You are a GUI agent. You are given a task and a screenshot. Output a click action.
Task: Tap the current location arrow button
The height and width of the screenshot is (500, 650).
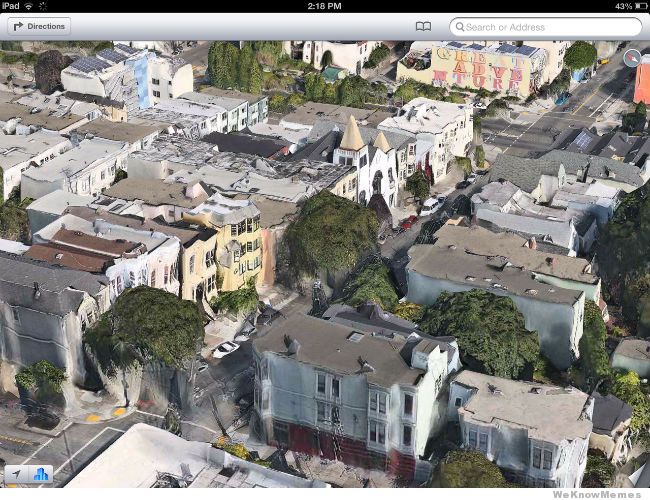tap(16, 474)
